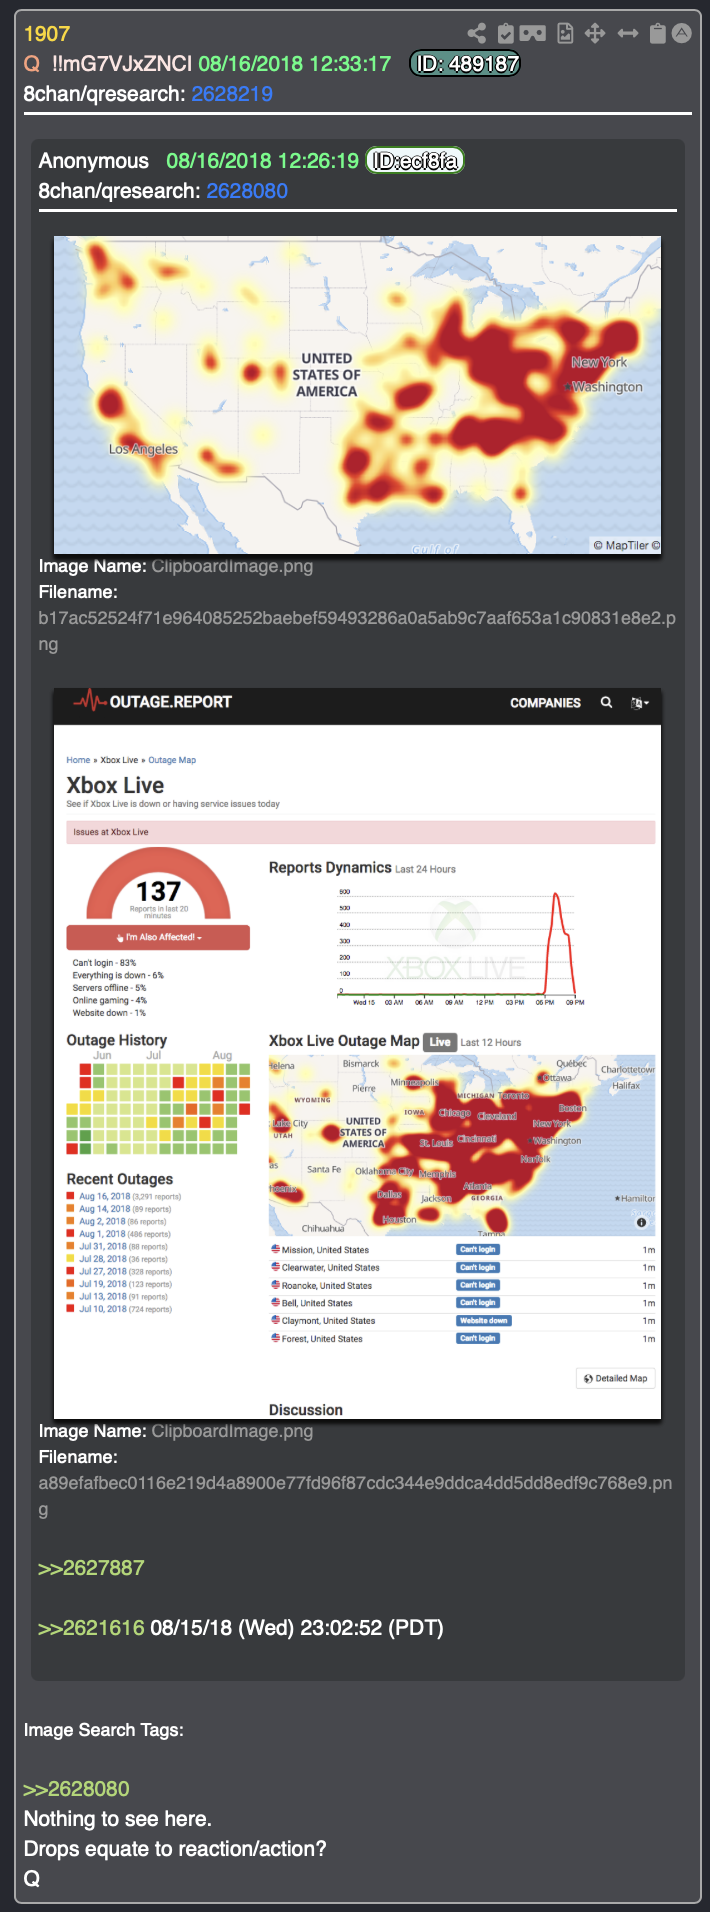Open the language dropdown in Outage.Report navbar

pos(640,703)
